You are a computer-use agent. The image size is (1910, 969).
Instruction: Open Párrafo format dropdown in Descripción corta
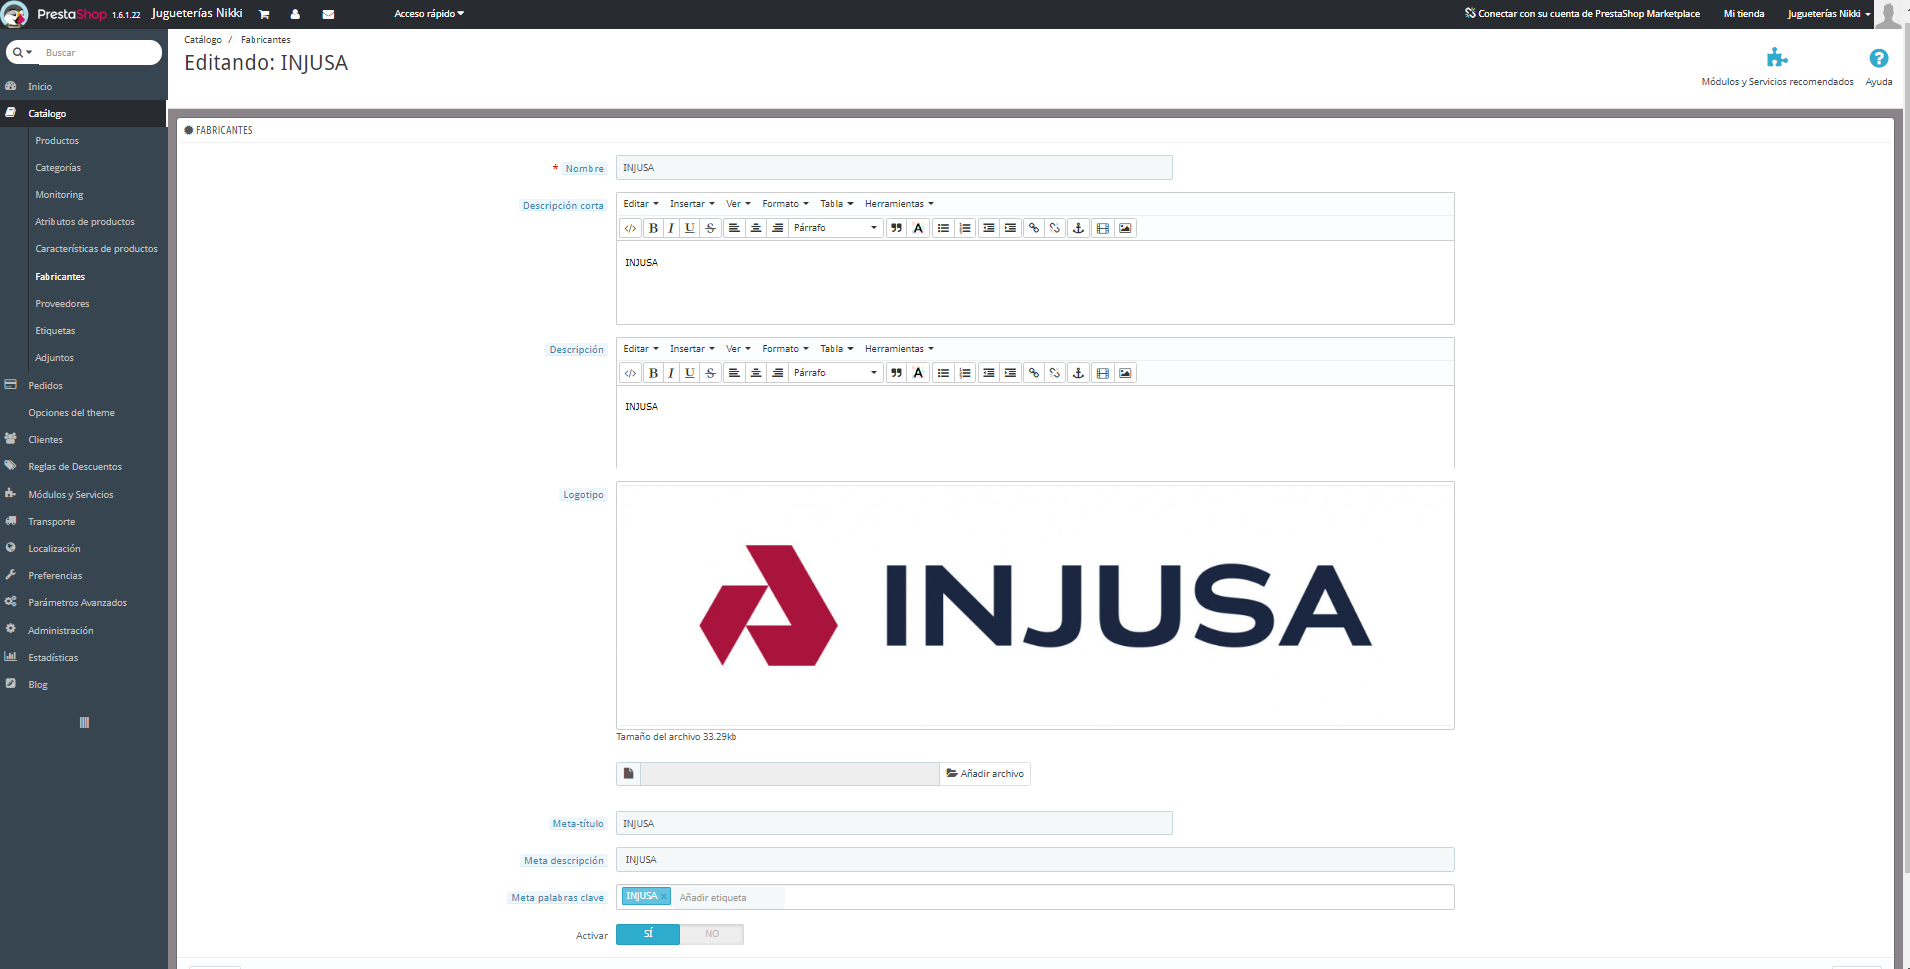click(x=836, y=228)
